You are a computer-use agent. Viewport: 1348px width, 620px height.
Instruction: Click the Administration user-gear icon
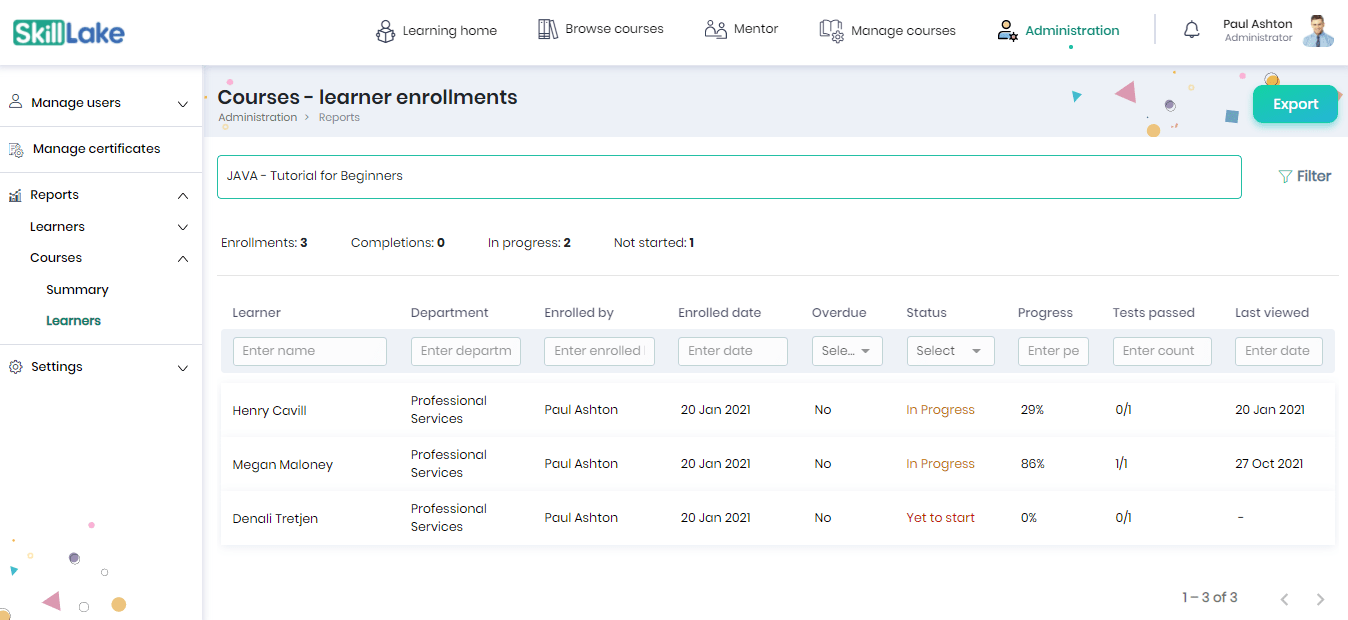[1007, 31]
